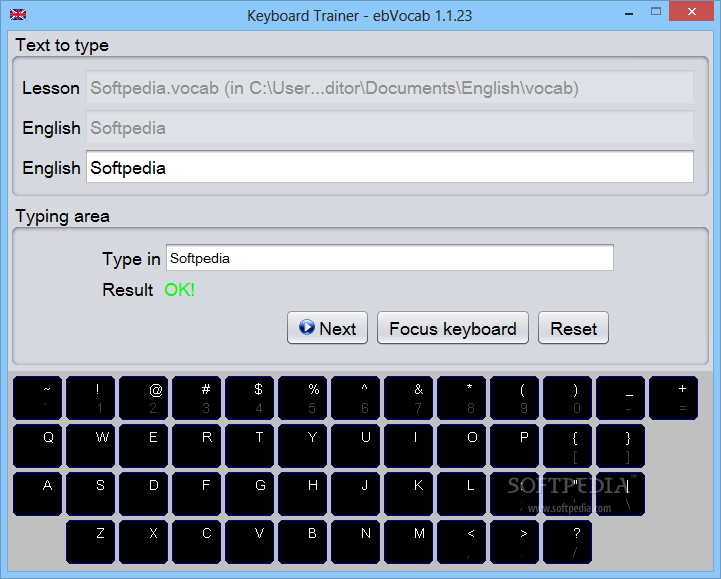Tap the H key on the virtual keyboard
This screenshot has height=579, width=721.
pyautogui.click(x=303, y=494)
